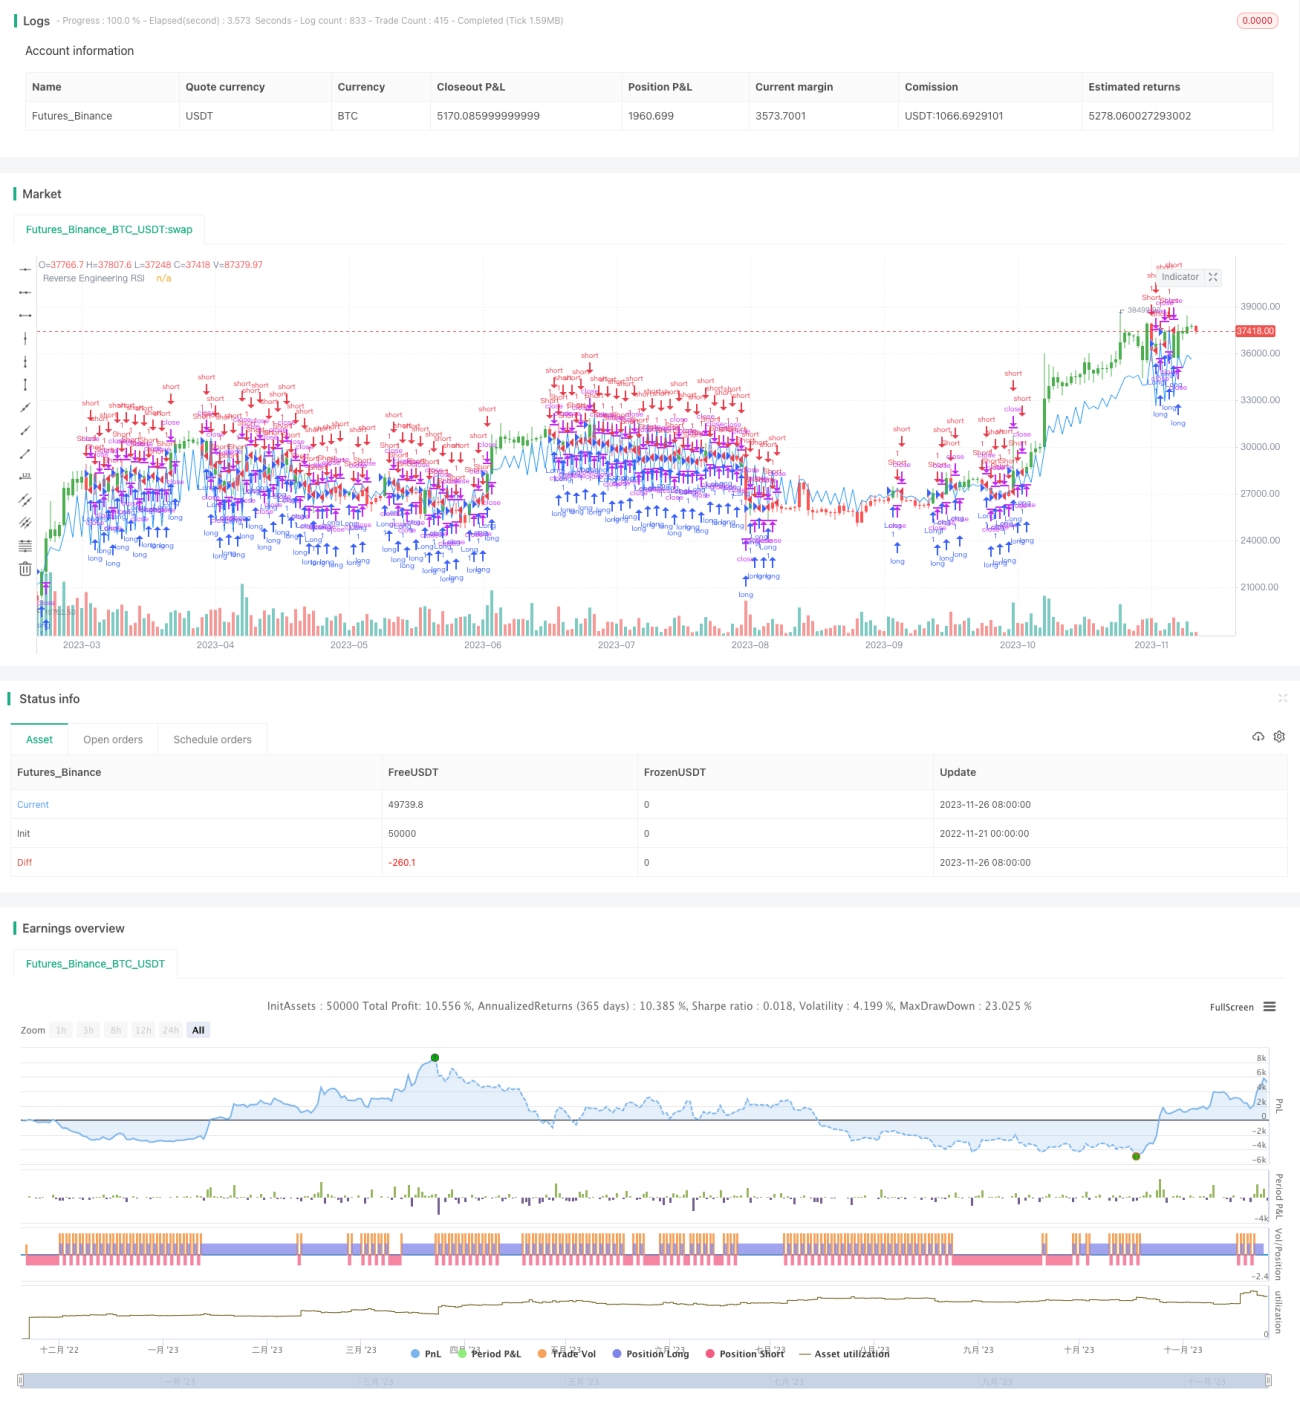1300x1410 pixels.
Task: Click the FullScreen button
Action: pyautogui.click(x=1231, y=1007)
